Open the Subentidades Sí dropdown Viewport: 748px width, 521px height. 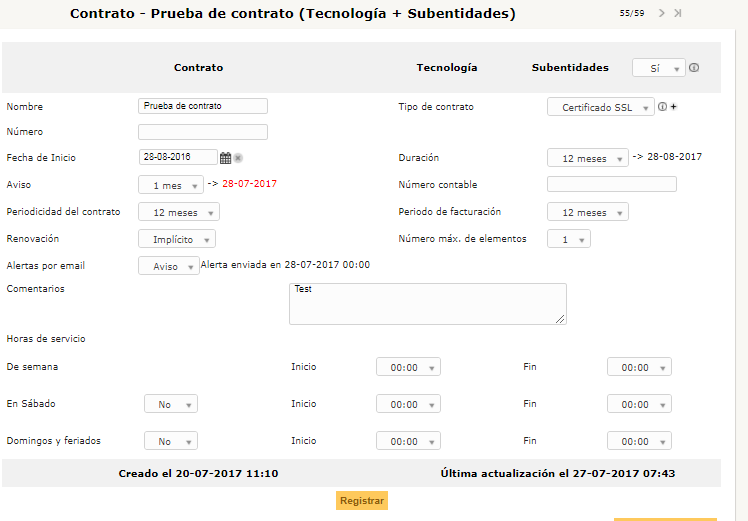[659, 68]
